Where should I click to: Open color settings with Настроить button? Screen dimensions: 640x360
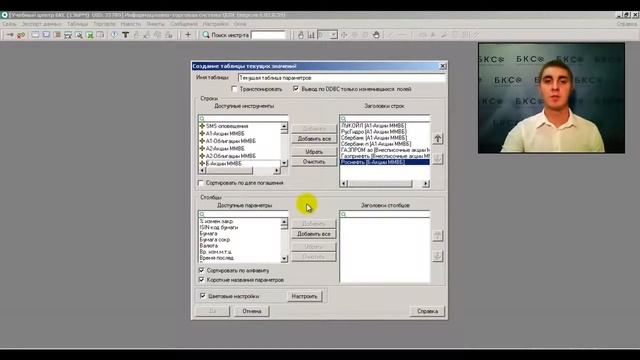[x=304, y=296]
